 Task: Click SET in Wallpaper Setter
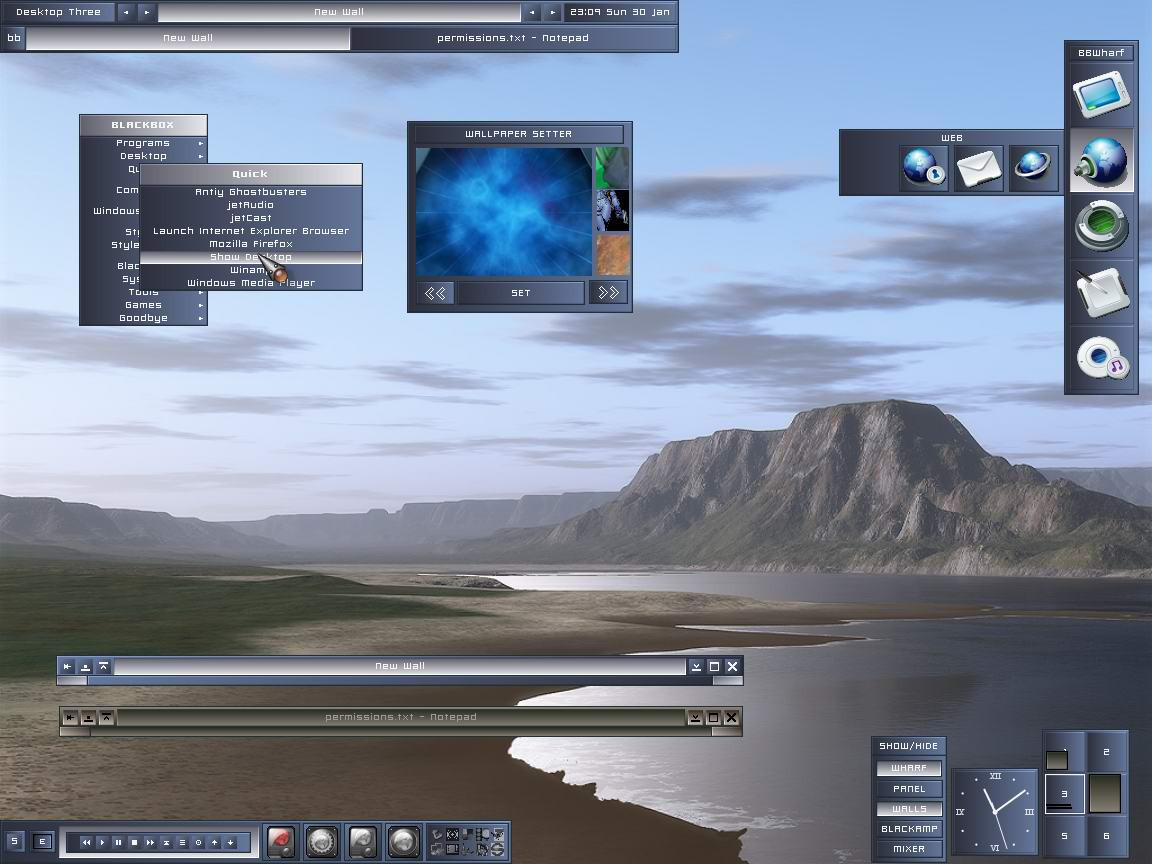point(521,293)
